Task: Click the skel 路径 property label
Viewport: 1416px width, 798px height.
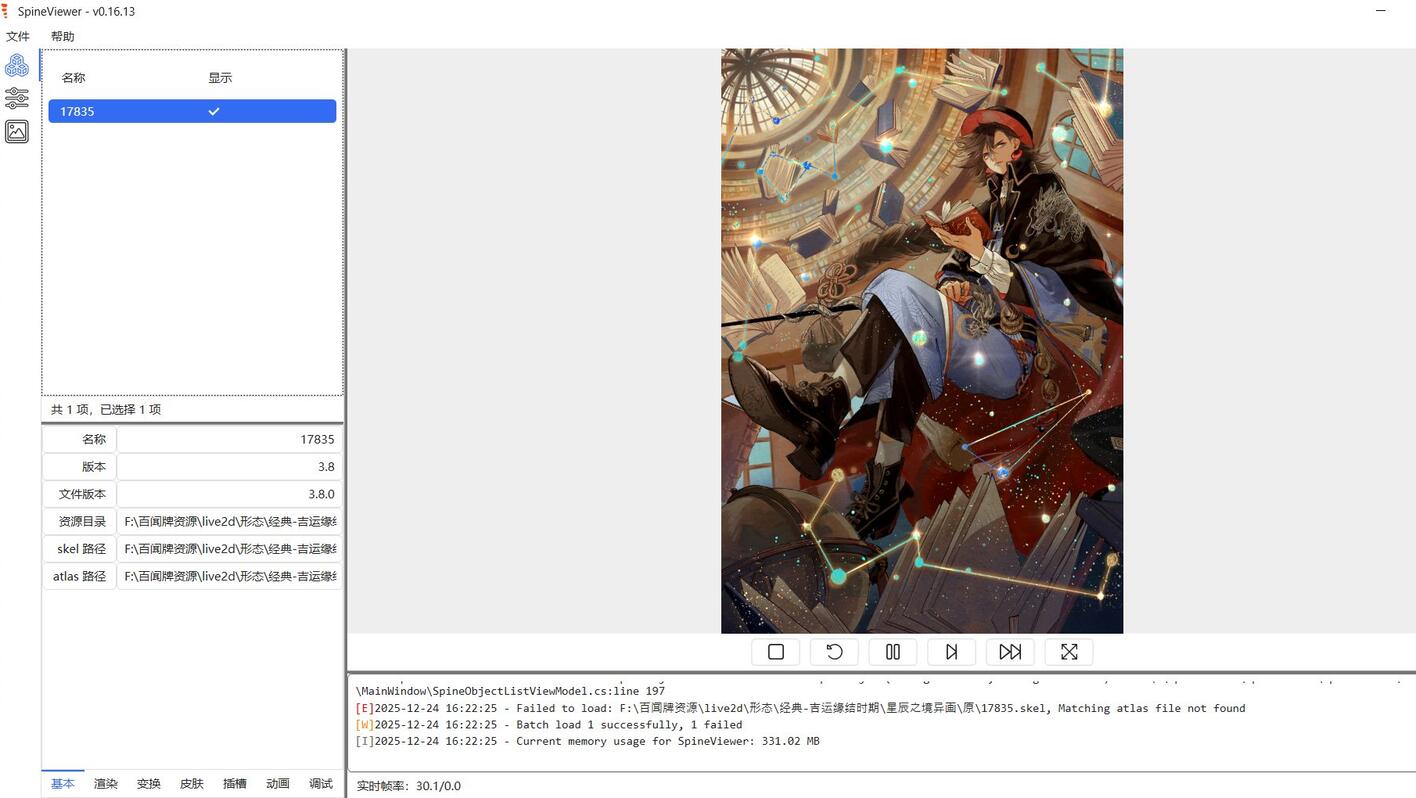Action: 81,549
